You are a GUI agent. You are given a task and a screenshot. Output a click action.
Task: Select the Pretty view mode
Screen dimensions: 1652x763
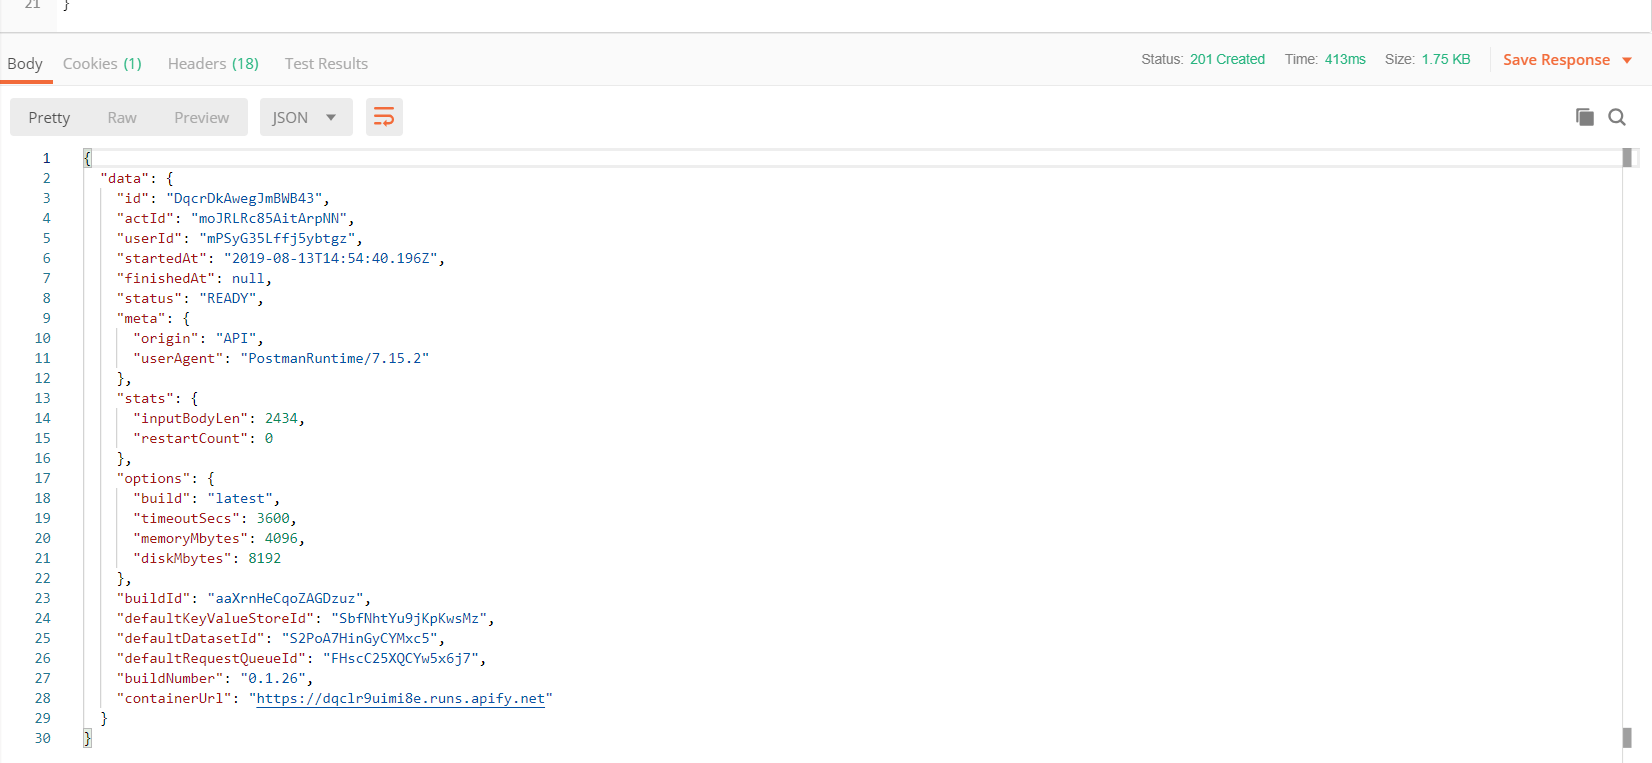pos(49,117)
